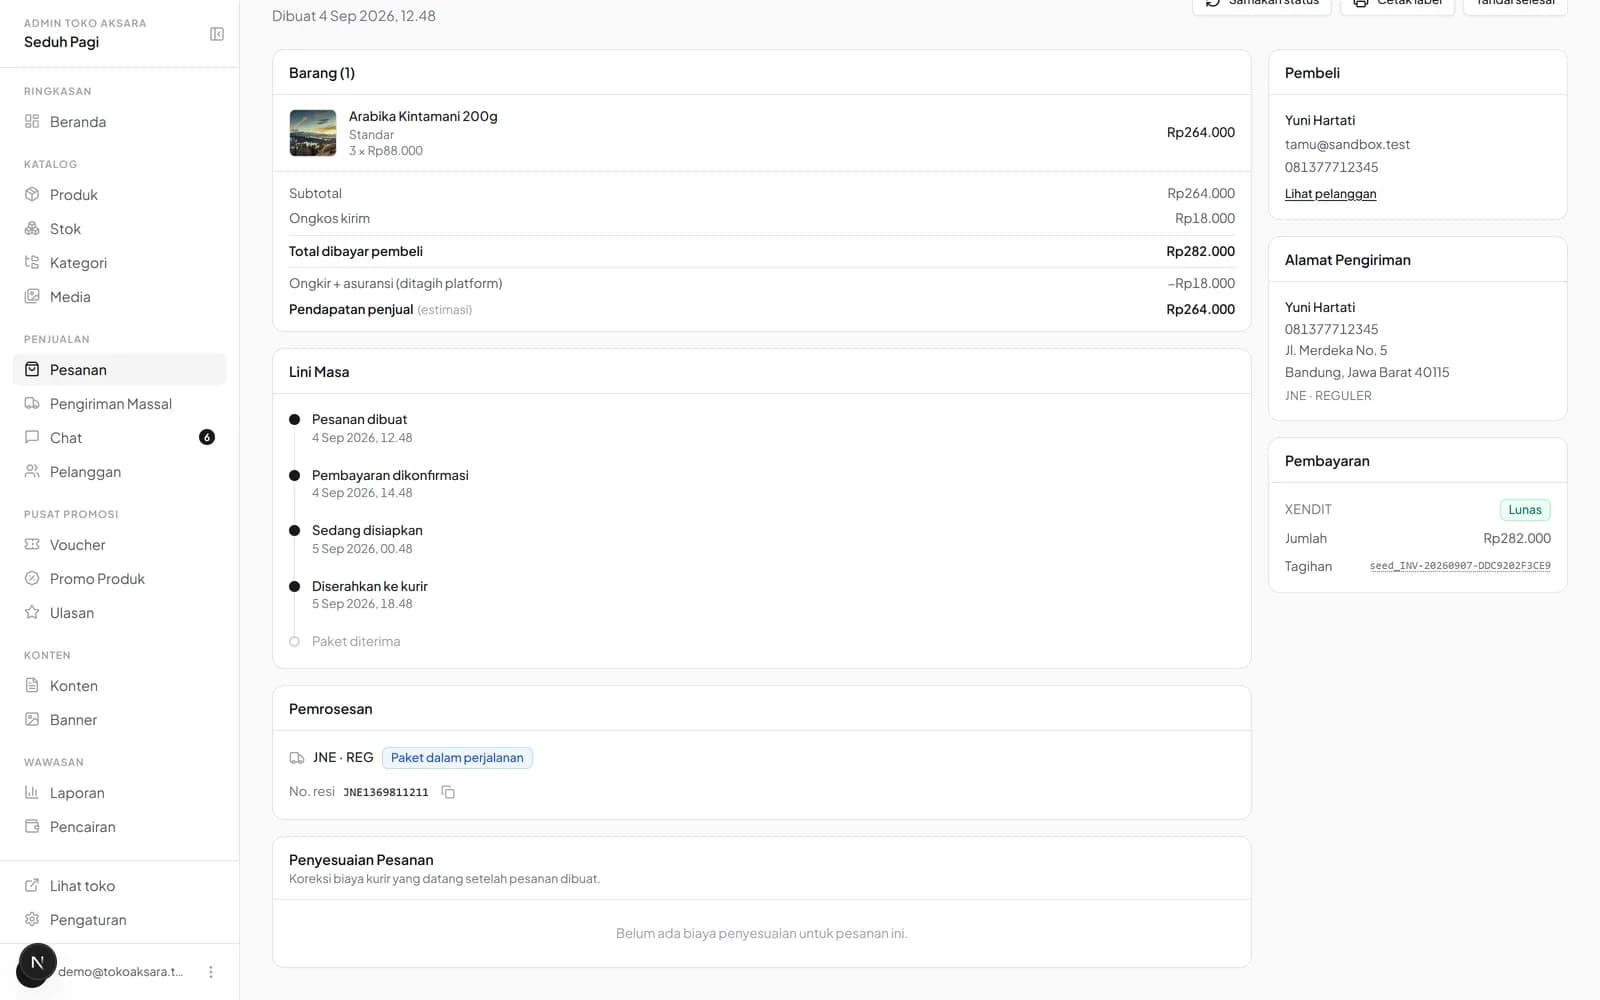Click the Lunas payment badge
This screenshot has width=1600, height=1000.
[1525, 510]
